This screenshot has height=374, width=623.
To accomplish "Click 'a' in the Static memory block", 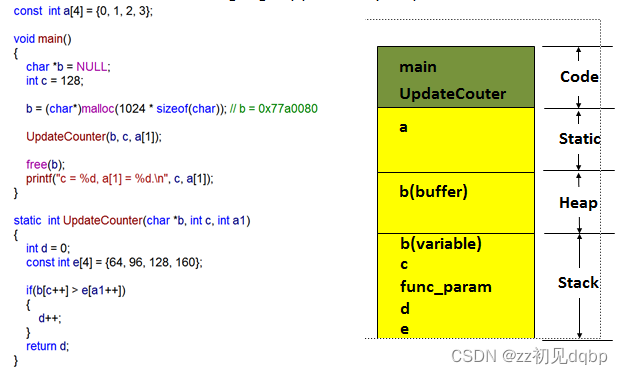I will pyautogui.click(x=403, y=127).
